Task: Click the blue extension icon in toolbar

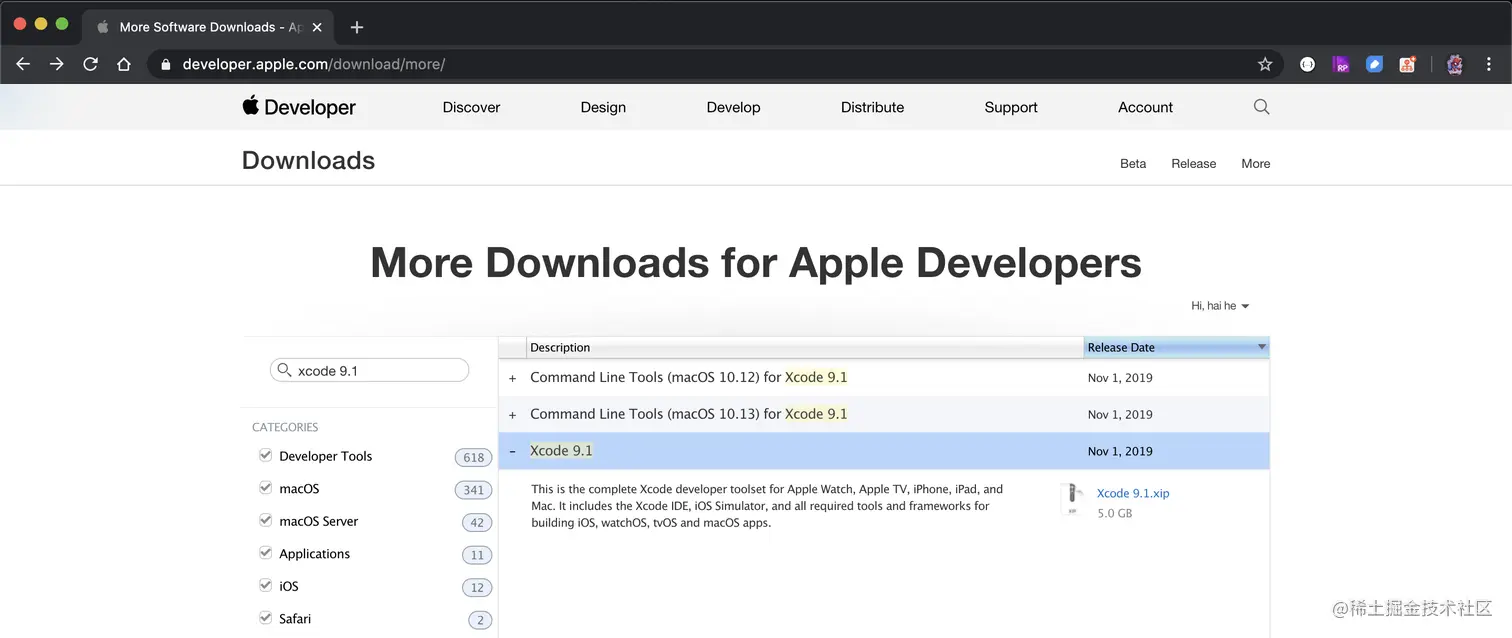Action: 1374,64
